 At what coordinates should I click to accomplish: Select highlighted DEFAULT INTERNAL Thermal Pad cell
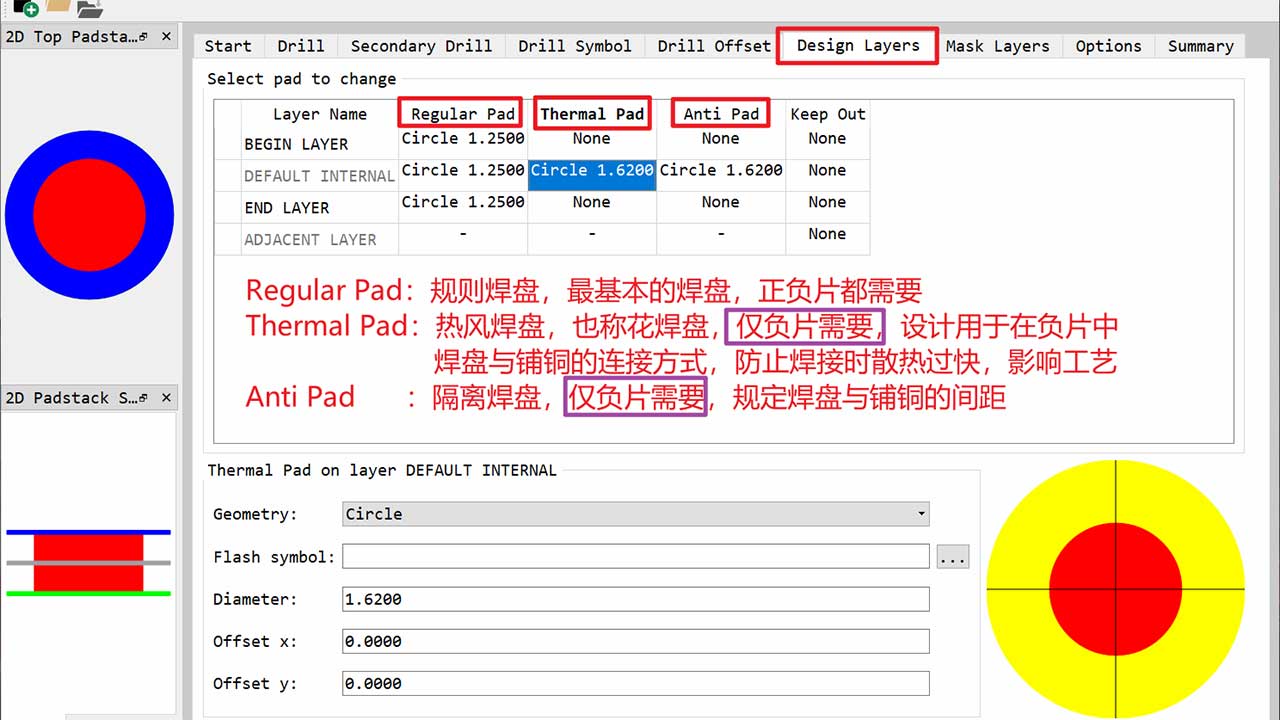pyautogui.click(x=592, y=175)
